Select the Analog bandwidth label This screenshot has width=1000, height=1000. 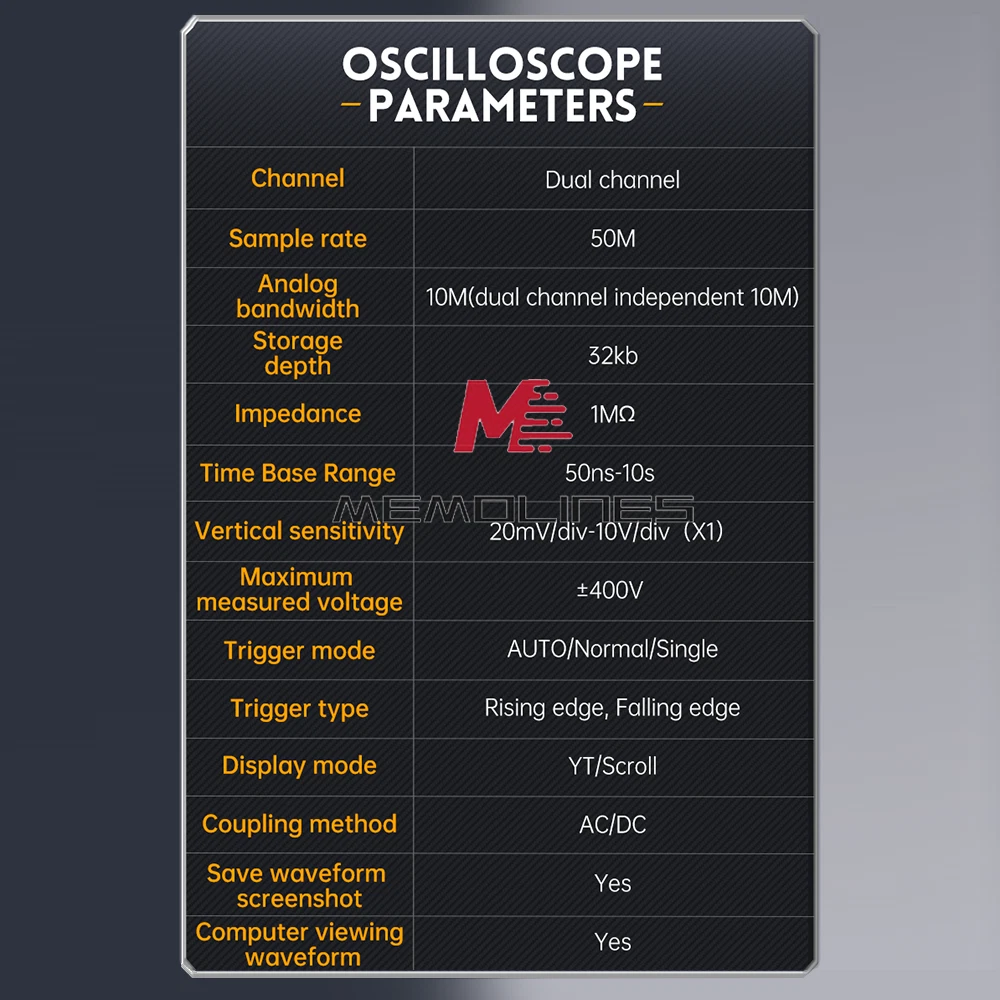click(x=298, y=296)
